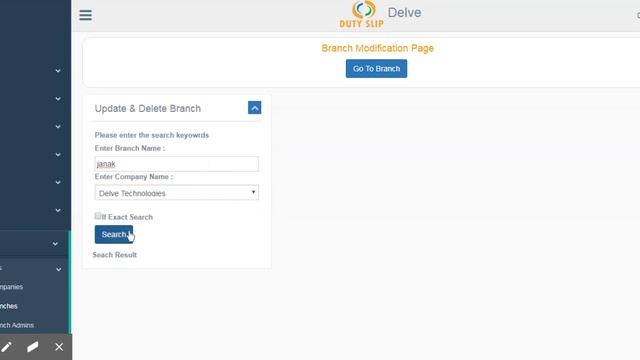Expand the second sidebar menu chevron
The image size is (640, 360).
pos(58,99)
